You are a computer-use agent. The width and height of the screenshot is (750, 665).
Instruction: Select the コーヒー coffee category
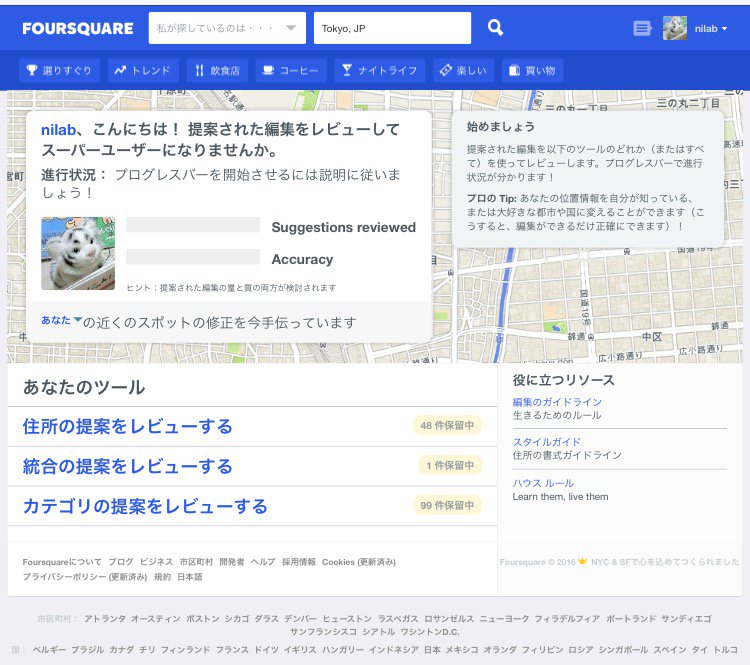pyautogui.click(x=290, y=70)
